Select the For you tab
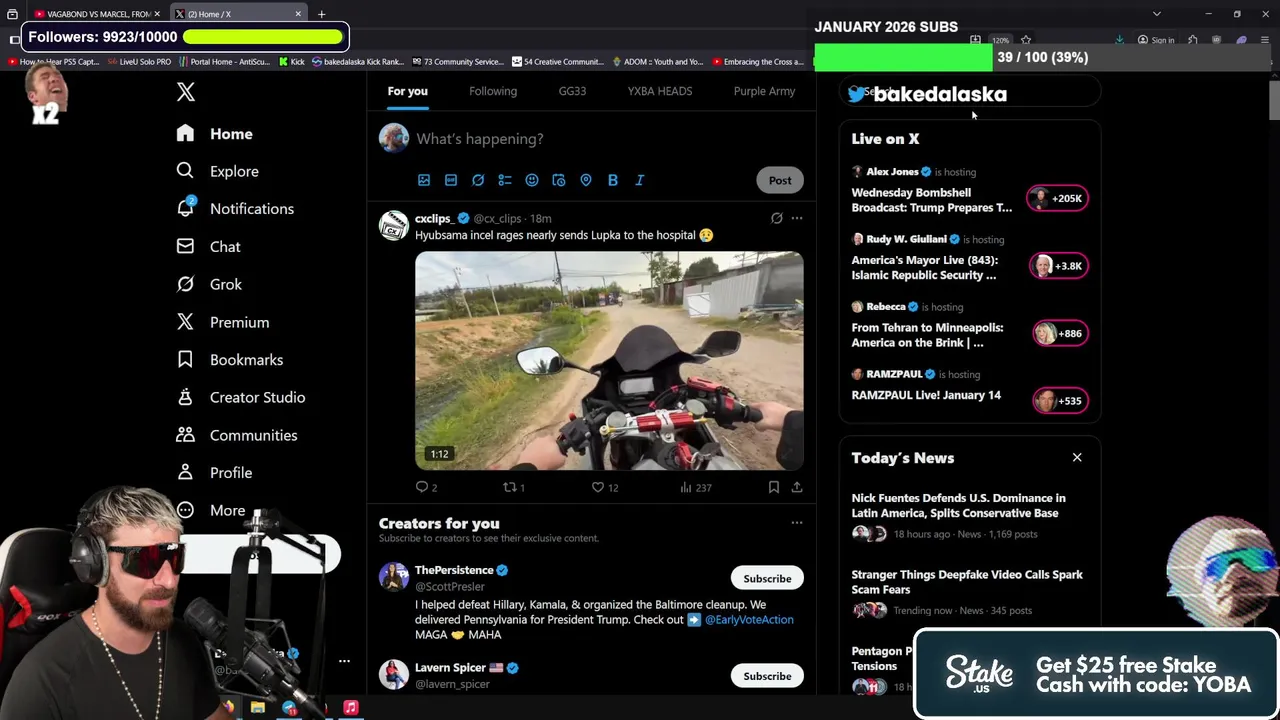The height and width of the screenshot is (720, 1280). pos(407,91)
